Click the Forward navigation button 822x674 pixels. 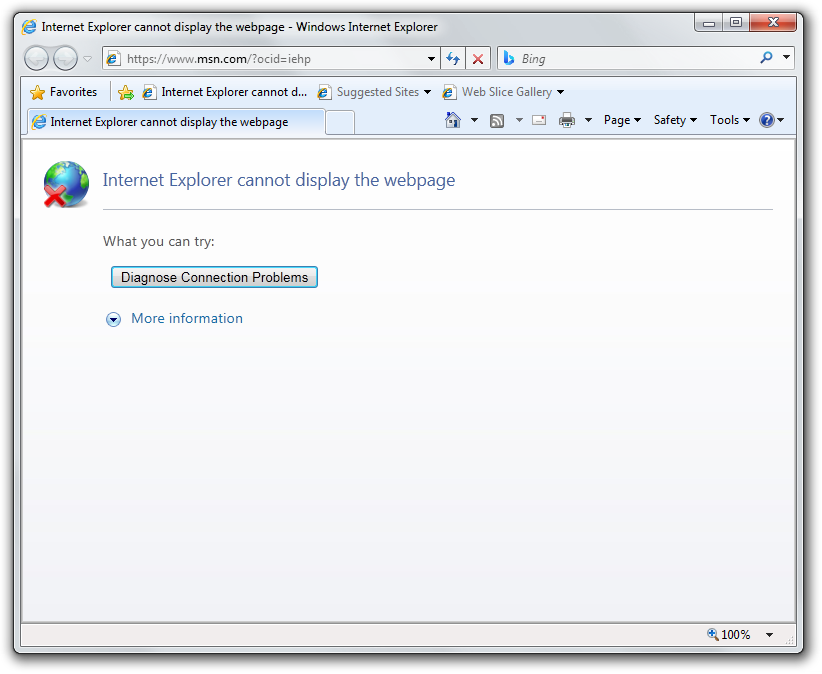66,58
